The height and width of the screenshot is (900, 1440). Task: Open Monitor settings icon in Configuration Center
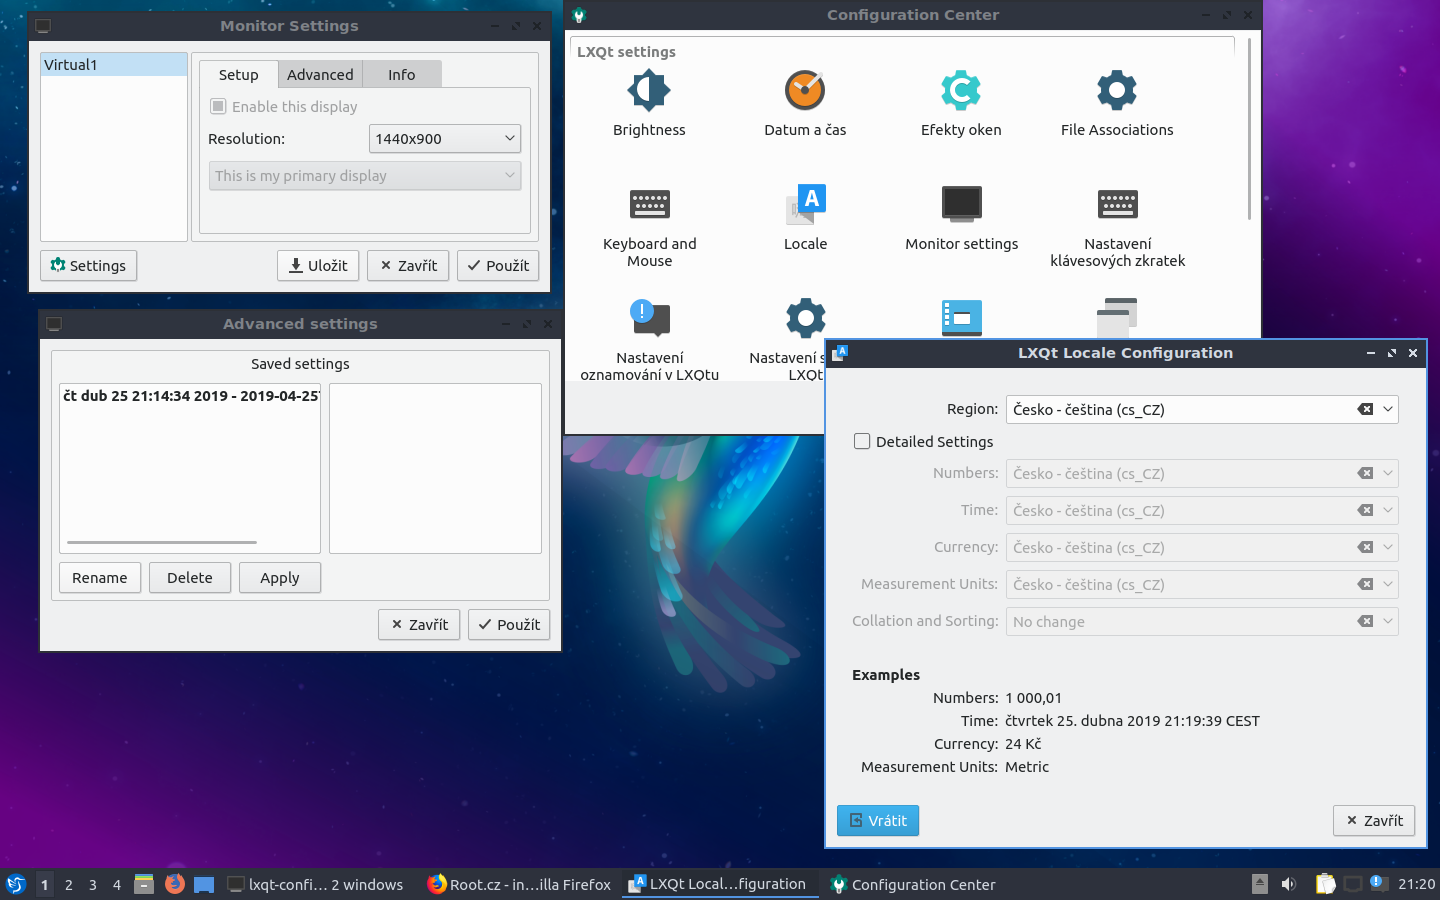(x=961, y=205)
